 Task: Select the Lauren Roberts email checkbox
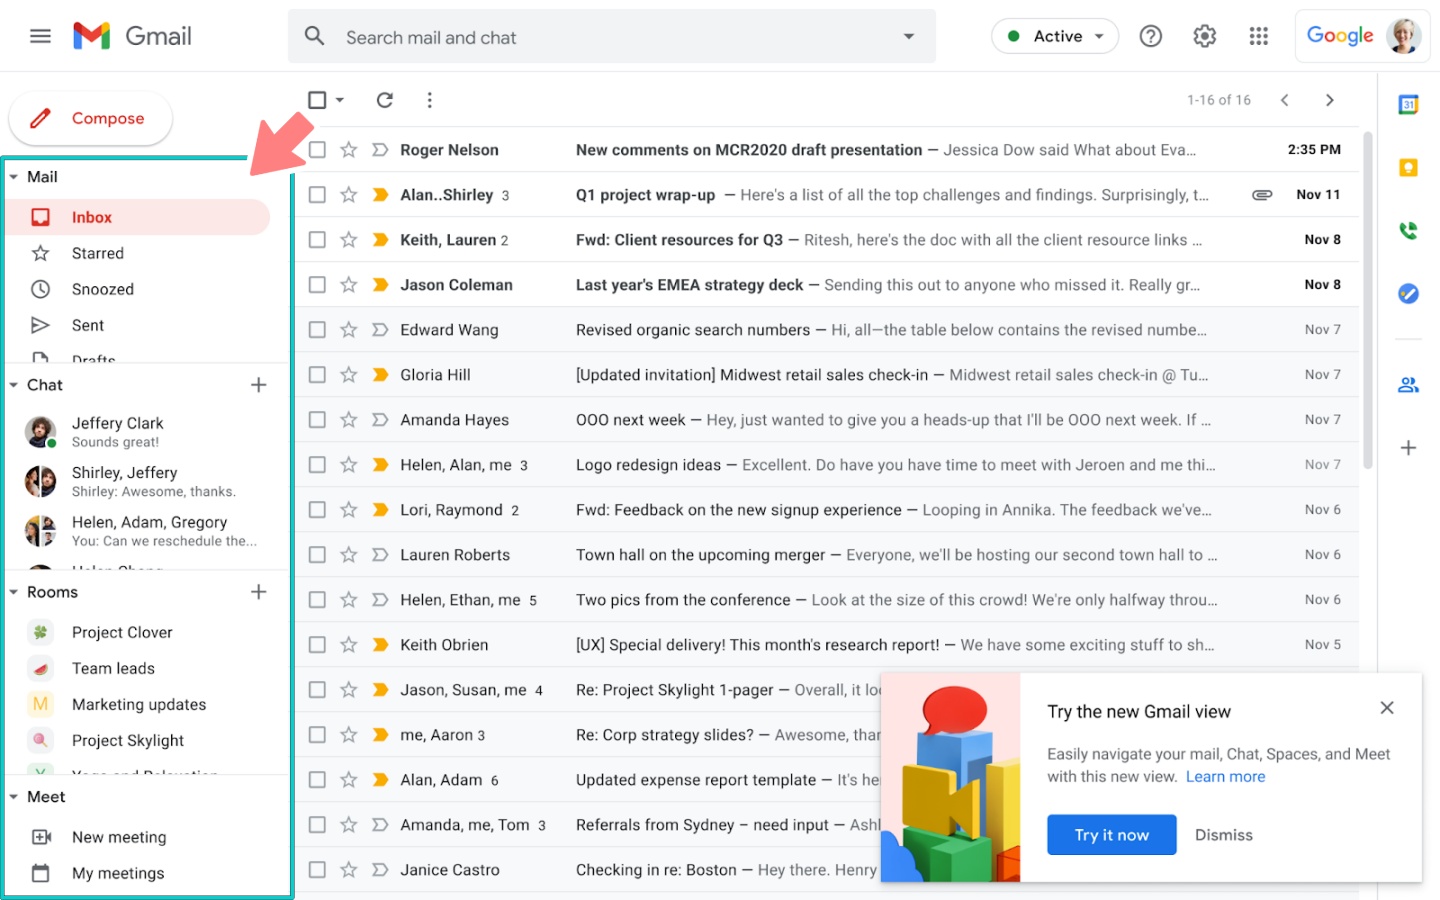pyautogui.click(x=317, y=555)
